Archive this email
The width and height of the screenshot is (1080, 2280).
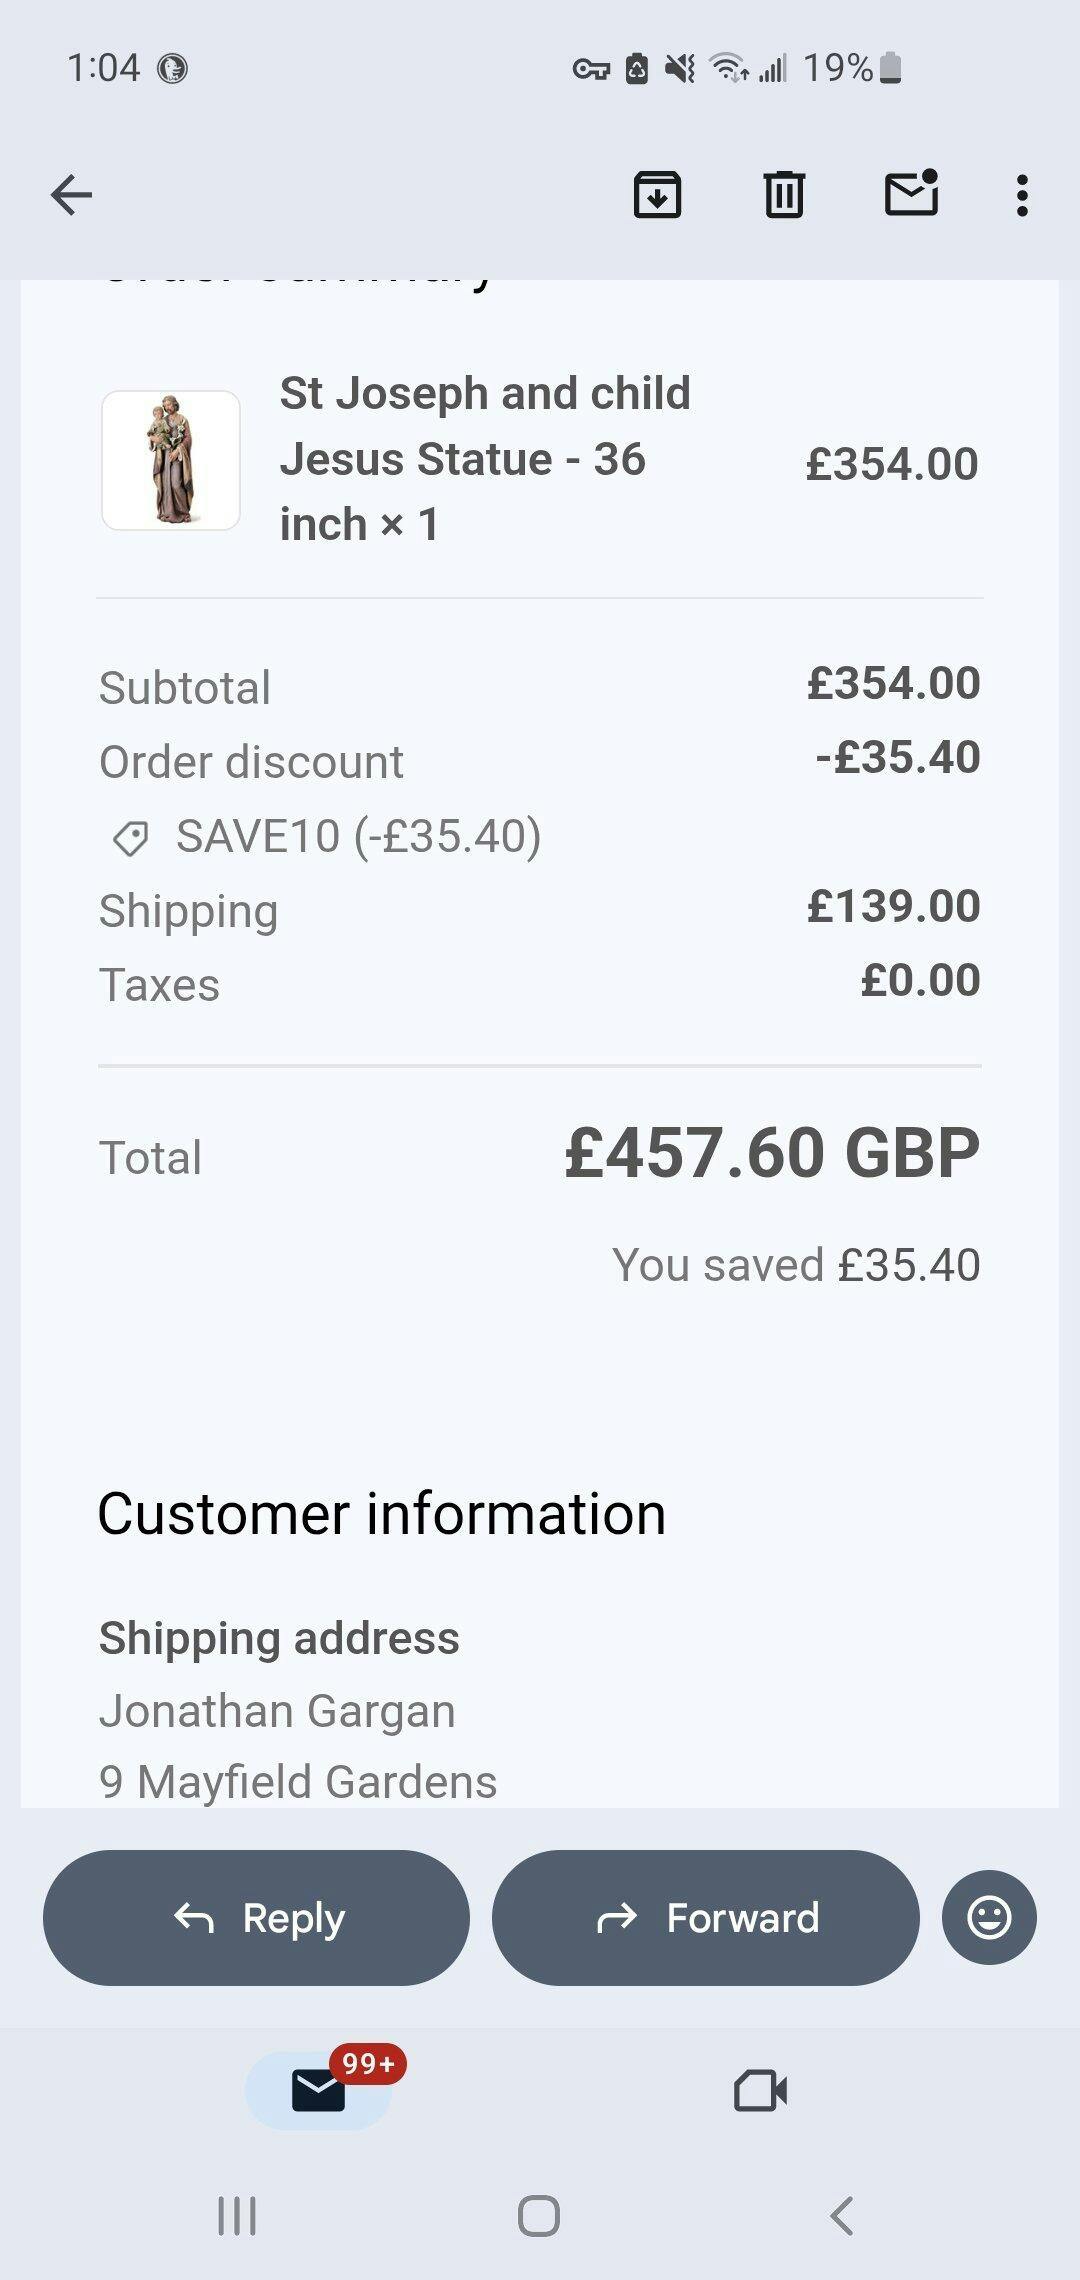coord(657,195)
